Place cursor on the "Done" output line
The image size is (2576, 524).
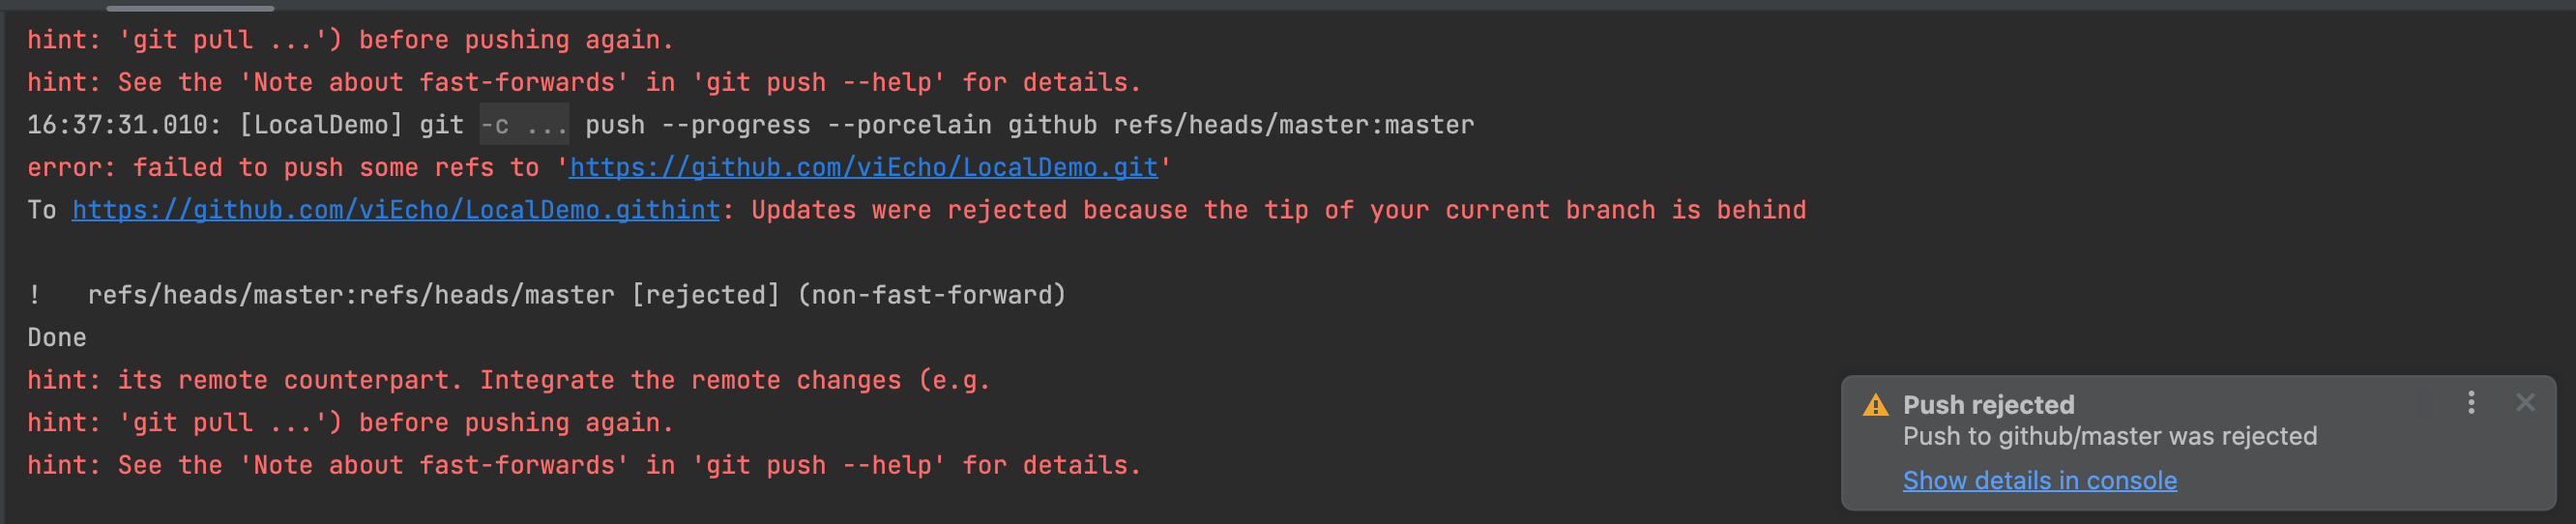tap(57, 338)
